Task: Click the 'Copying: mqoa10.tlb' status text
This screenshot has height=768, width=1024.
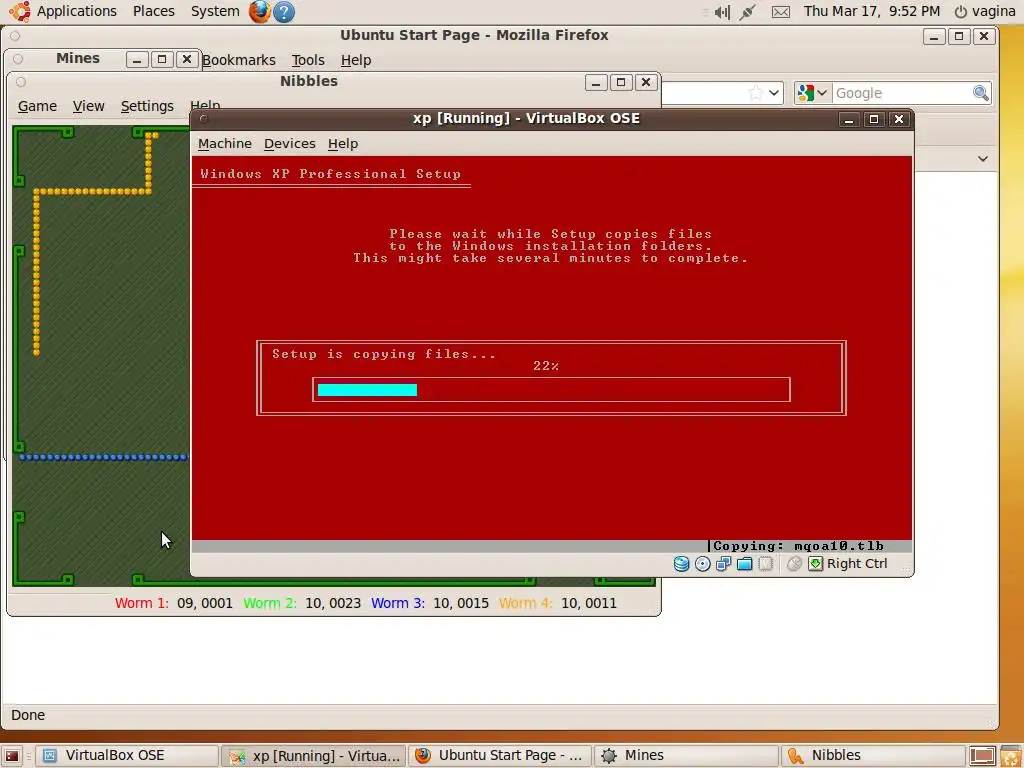Action: (x=798, y=546)
